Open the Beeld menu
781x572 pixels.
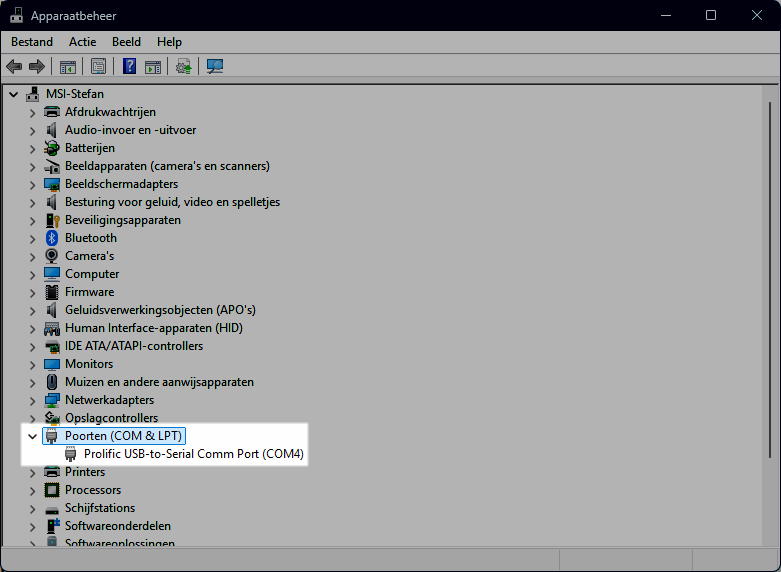tap(126, 42)
